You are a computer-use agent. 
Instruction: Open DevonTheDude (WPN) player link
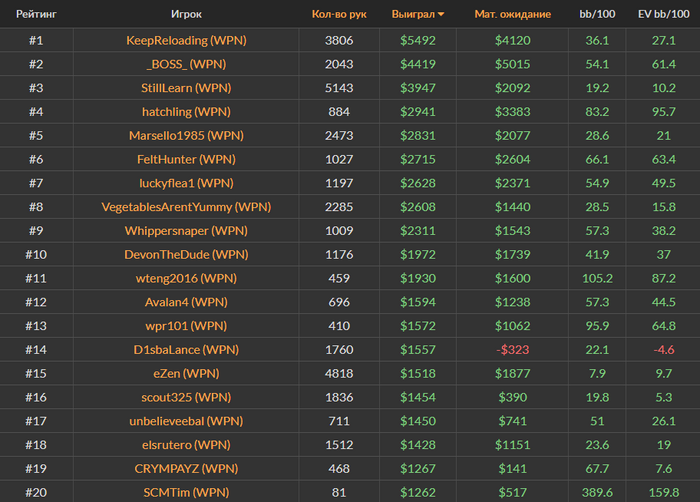186,254
